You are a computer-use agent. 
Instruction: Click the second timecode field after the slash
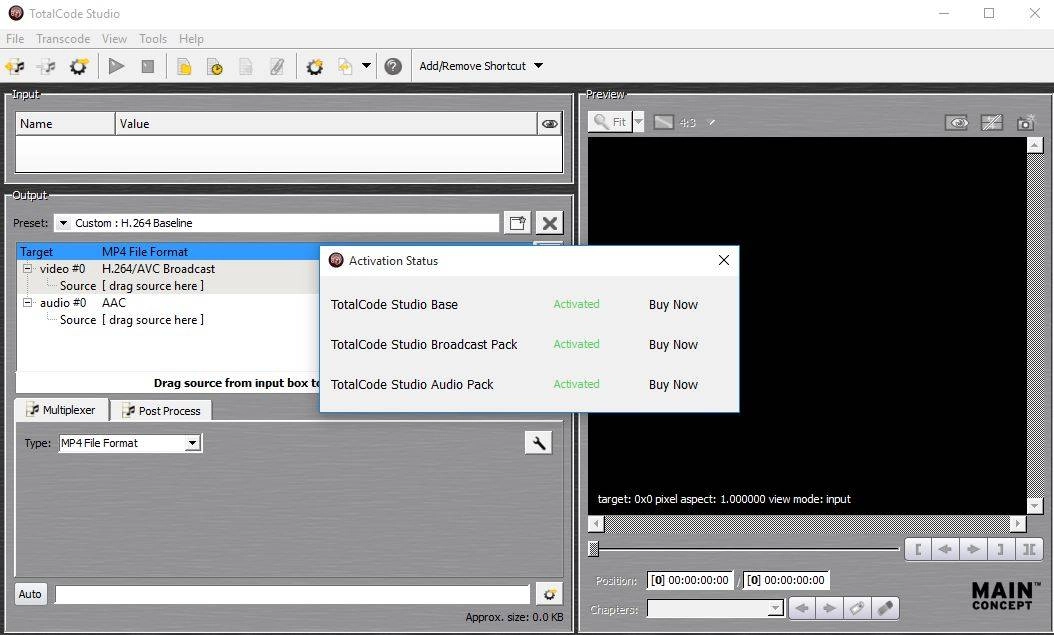(x=786, y=580)
